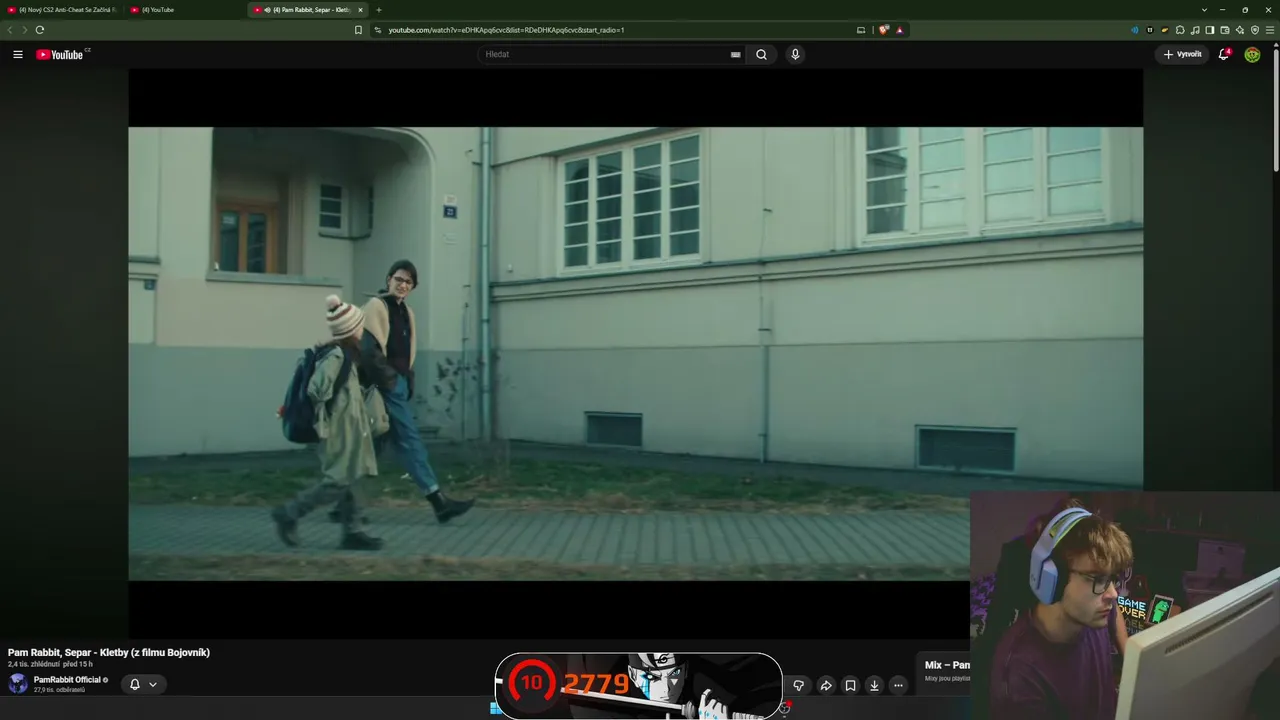Select the Pam Rabbit, Separ tab
The image size is (1280, 720).
[x=308, y=10]
